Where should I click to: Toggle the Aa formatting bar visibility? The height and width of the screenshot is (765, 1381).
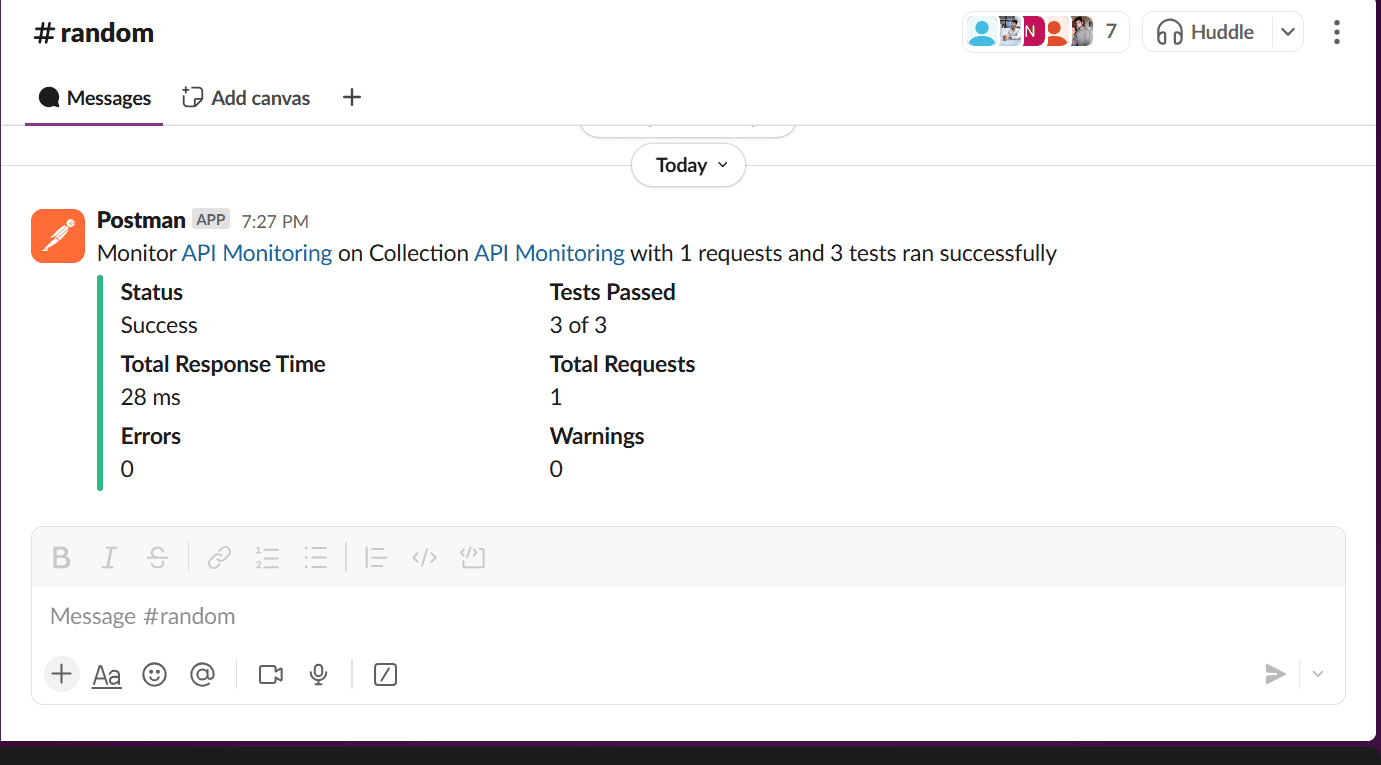click(106, 674)
